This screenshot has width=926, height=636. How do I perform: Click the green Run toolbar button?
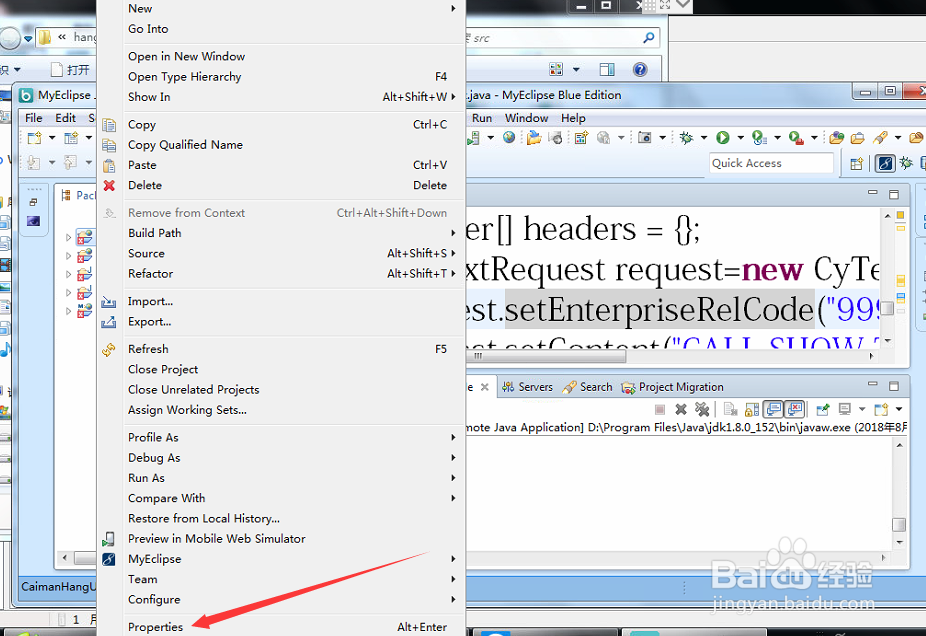[x=723, y=138]
